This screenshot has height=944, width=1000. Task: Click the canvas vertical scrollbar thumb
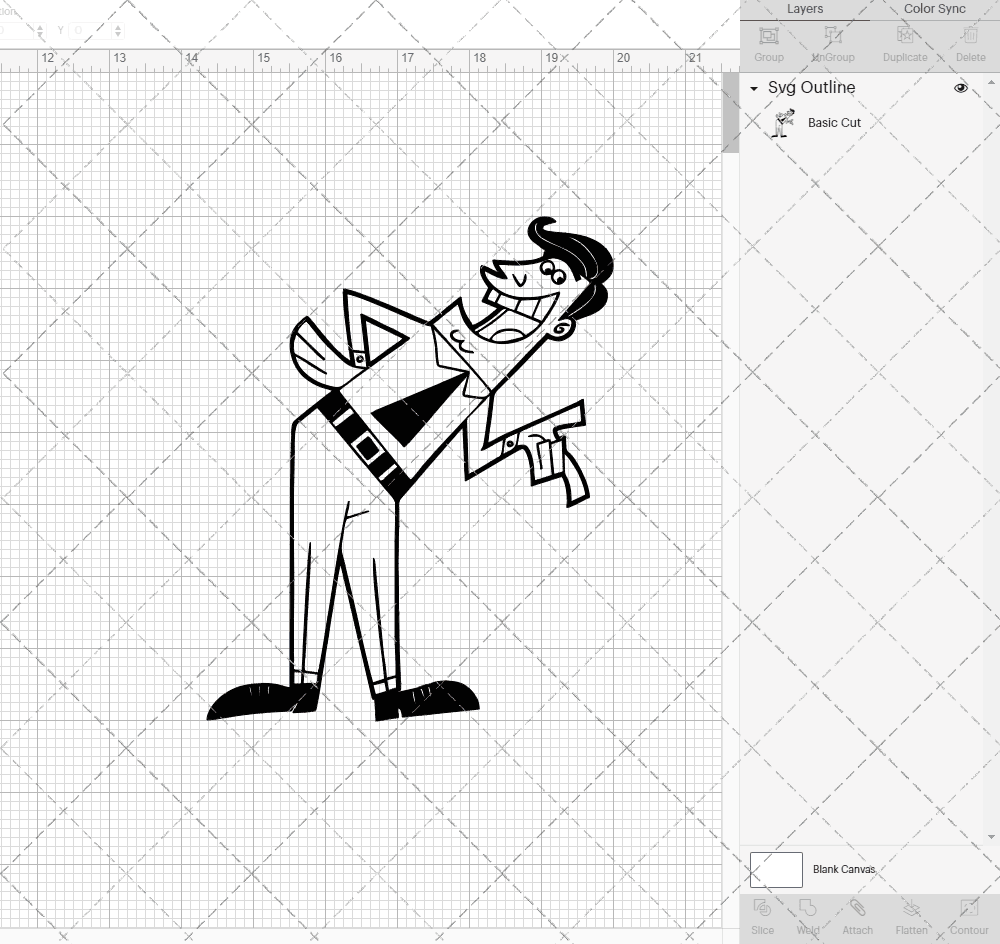[x=730, y=112]
